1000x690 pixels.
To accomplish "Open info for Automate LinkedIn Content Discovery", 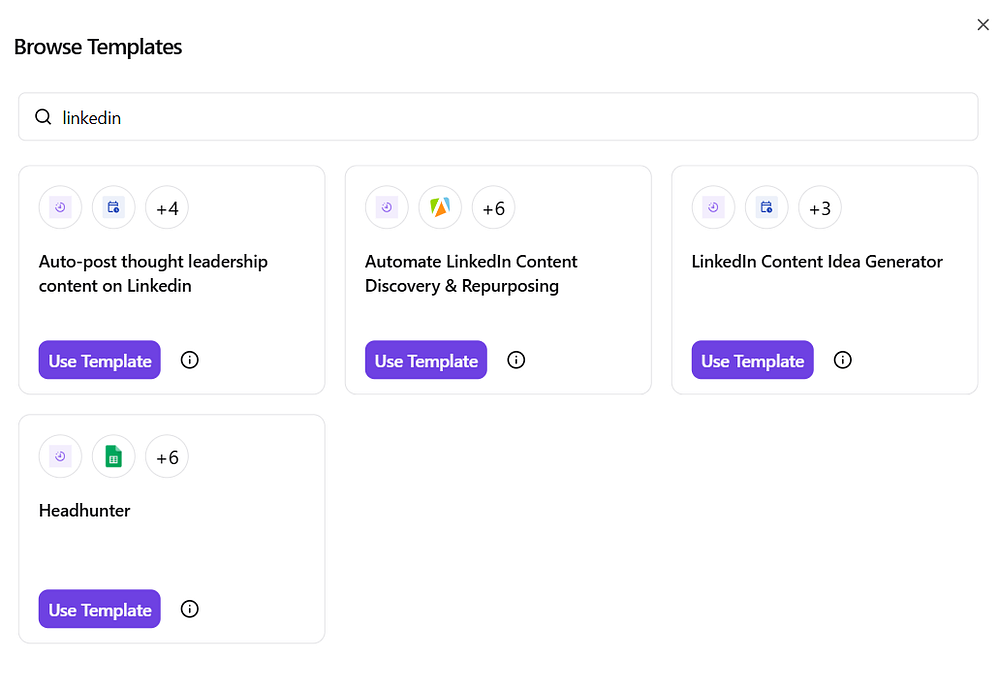I will (516, 360).
